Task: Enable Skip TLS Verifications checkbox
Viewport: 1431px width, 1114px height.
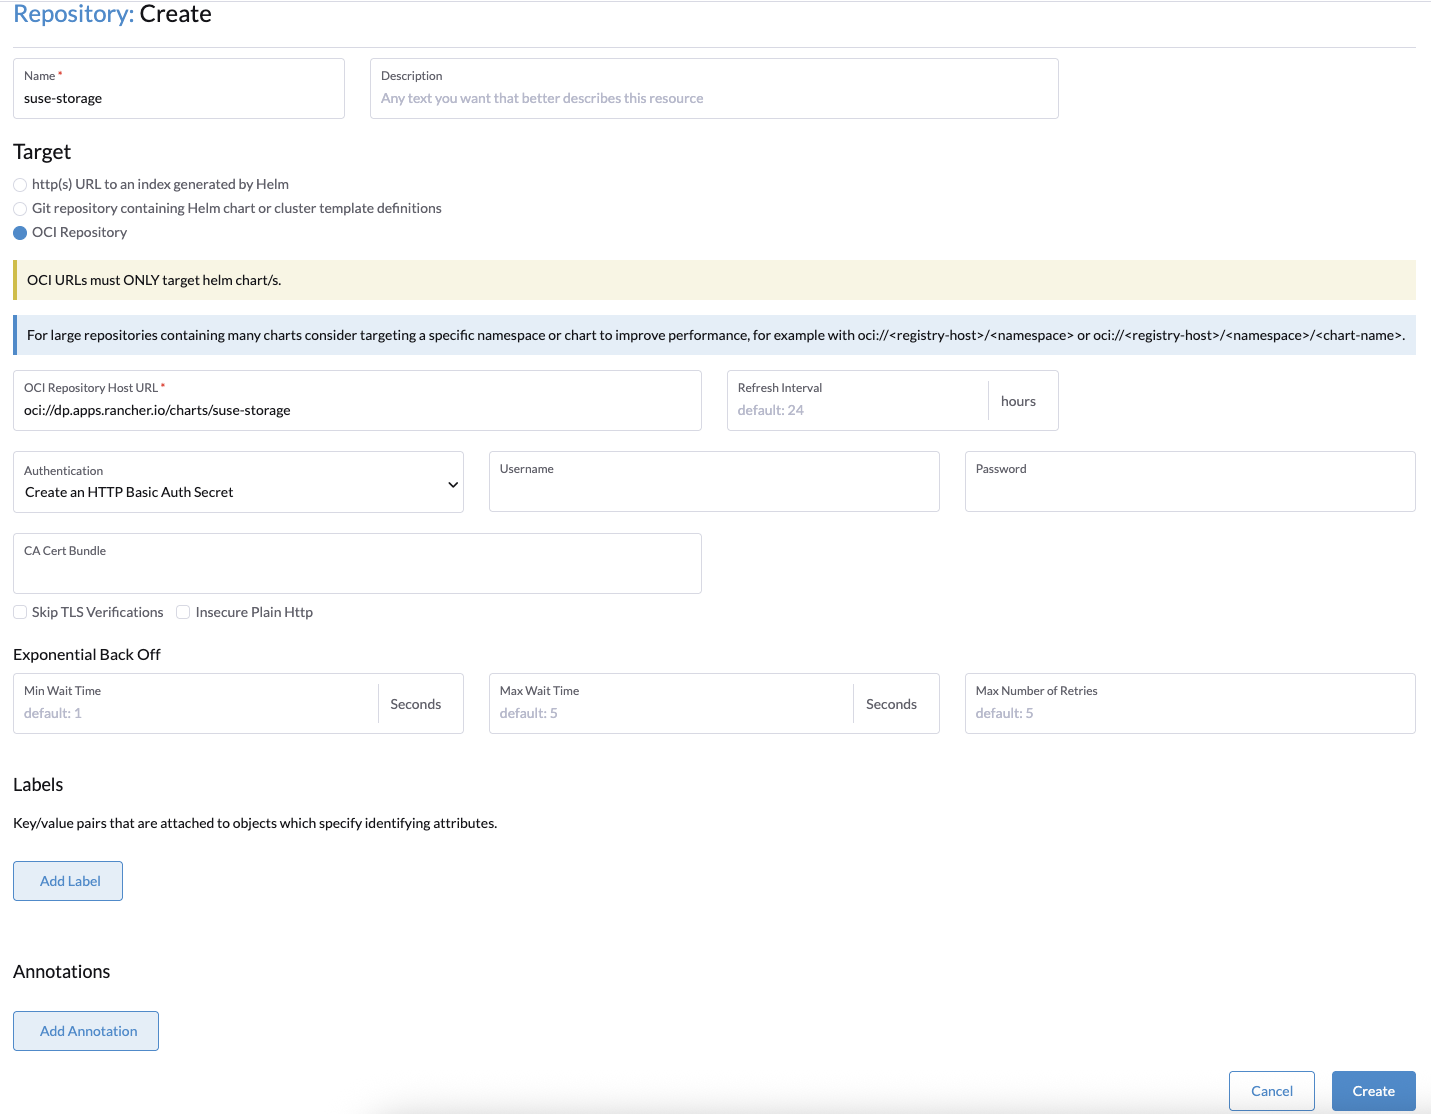Action: pyautogui.click(x=20, y=612)
